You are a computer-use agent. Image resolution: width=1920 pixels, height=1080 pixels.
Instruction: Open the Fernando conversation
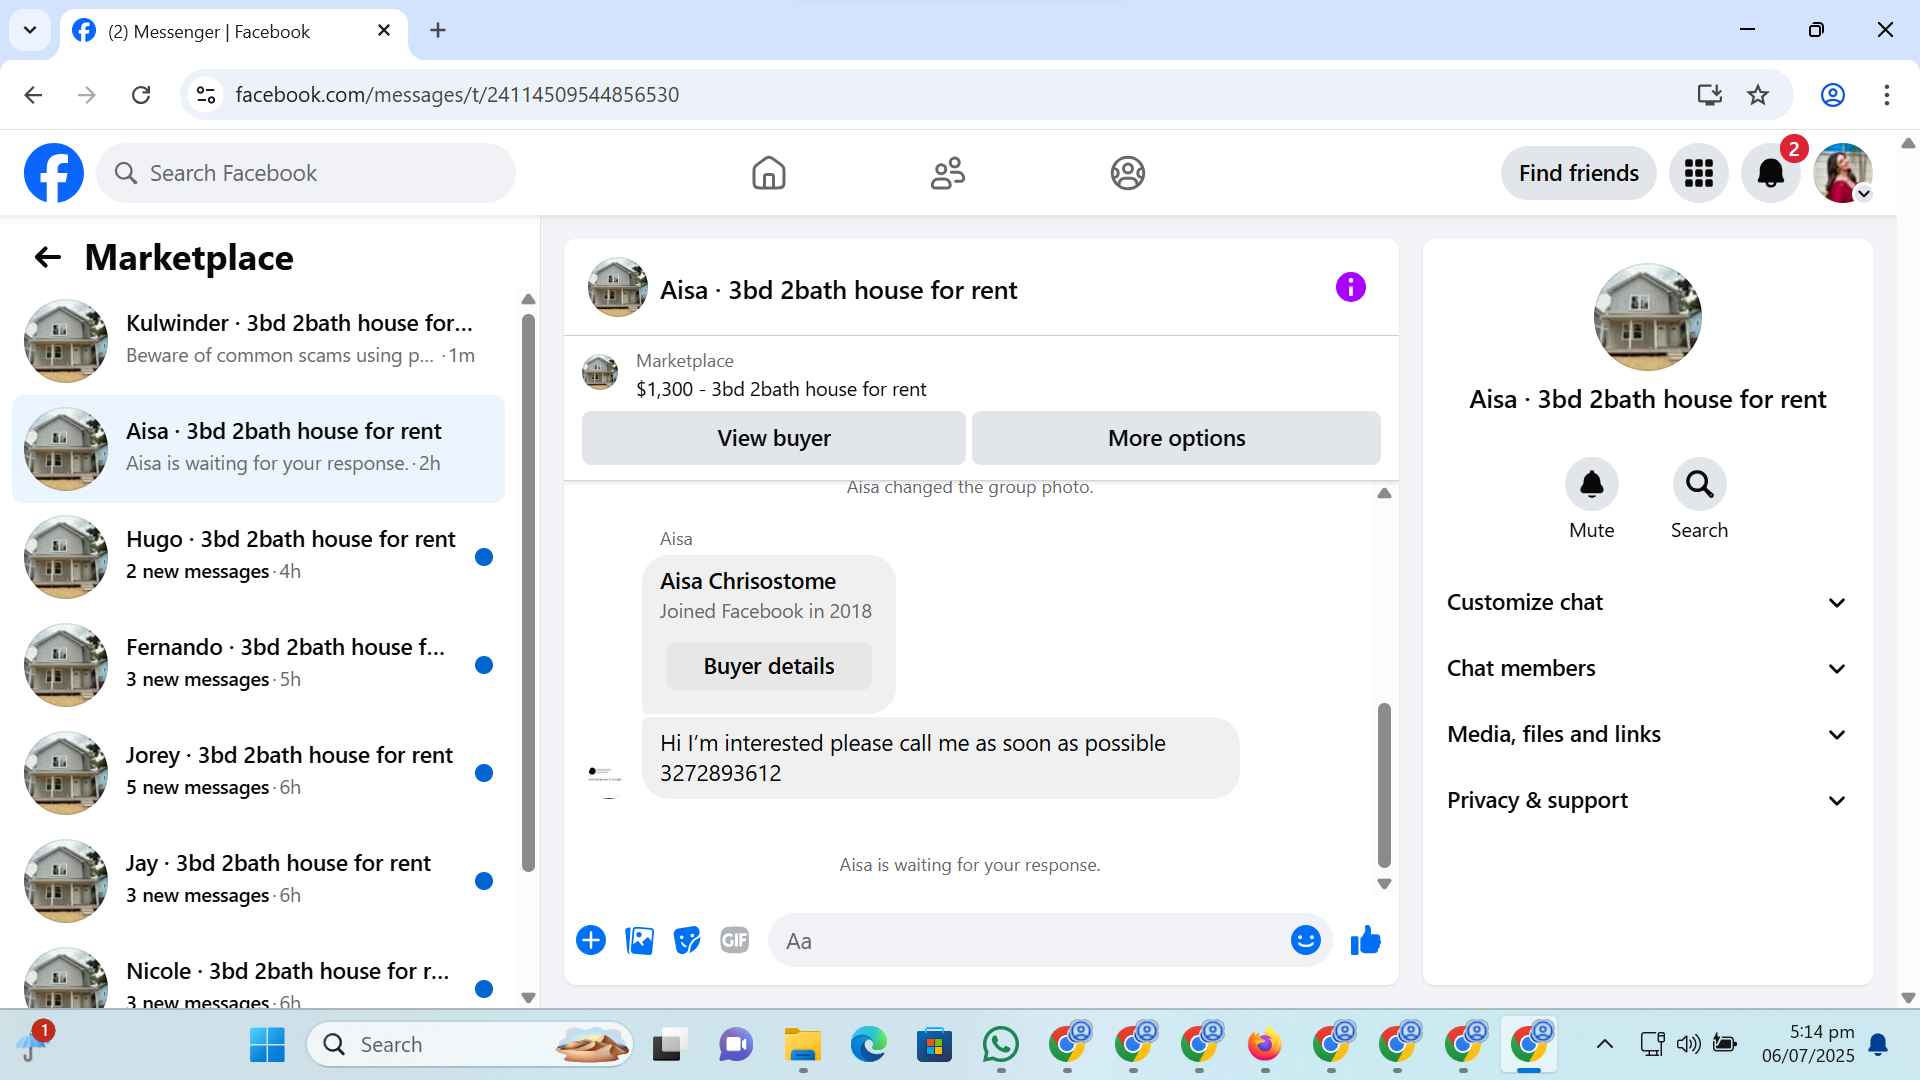[x=258, y=665]
